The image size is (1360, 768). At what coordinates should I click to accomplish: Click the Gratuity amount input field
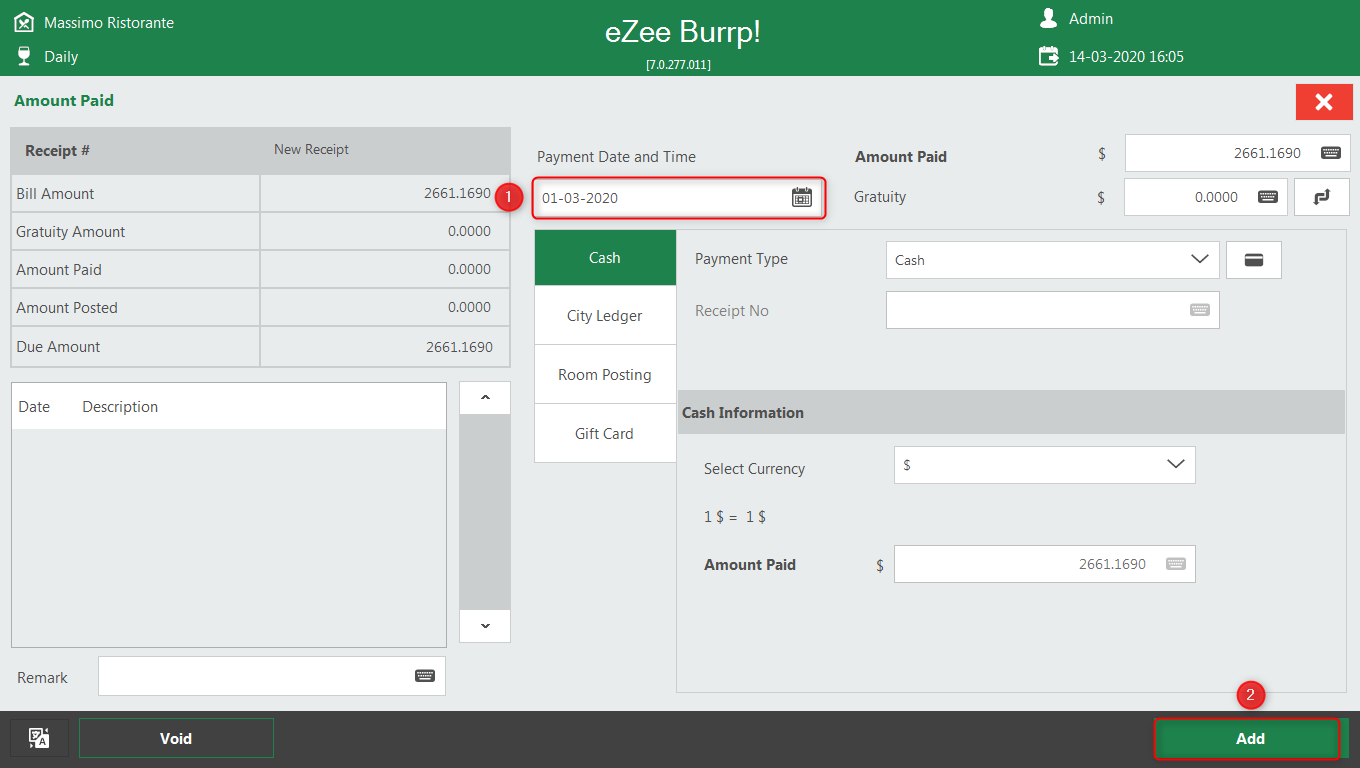pos(1205,197)
